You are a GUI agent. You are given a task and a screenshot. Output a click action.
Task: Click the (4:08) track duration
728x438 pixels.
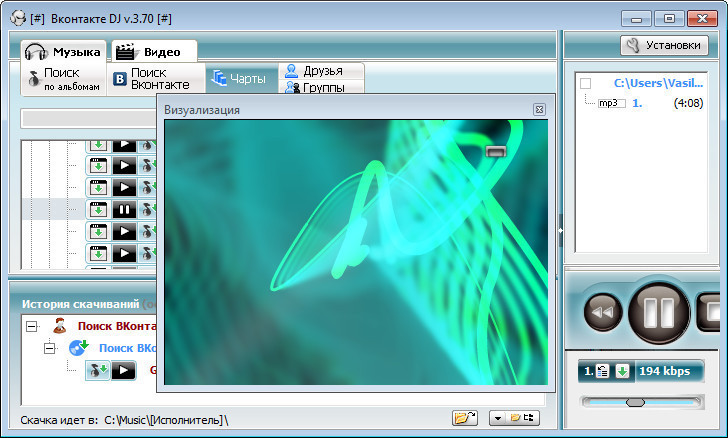coord(688,103)
